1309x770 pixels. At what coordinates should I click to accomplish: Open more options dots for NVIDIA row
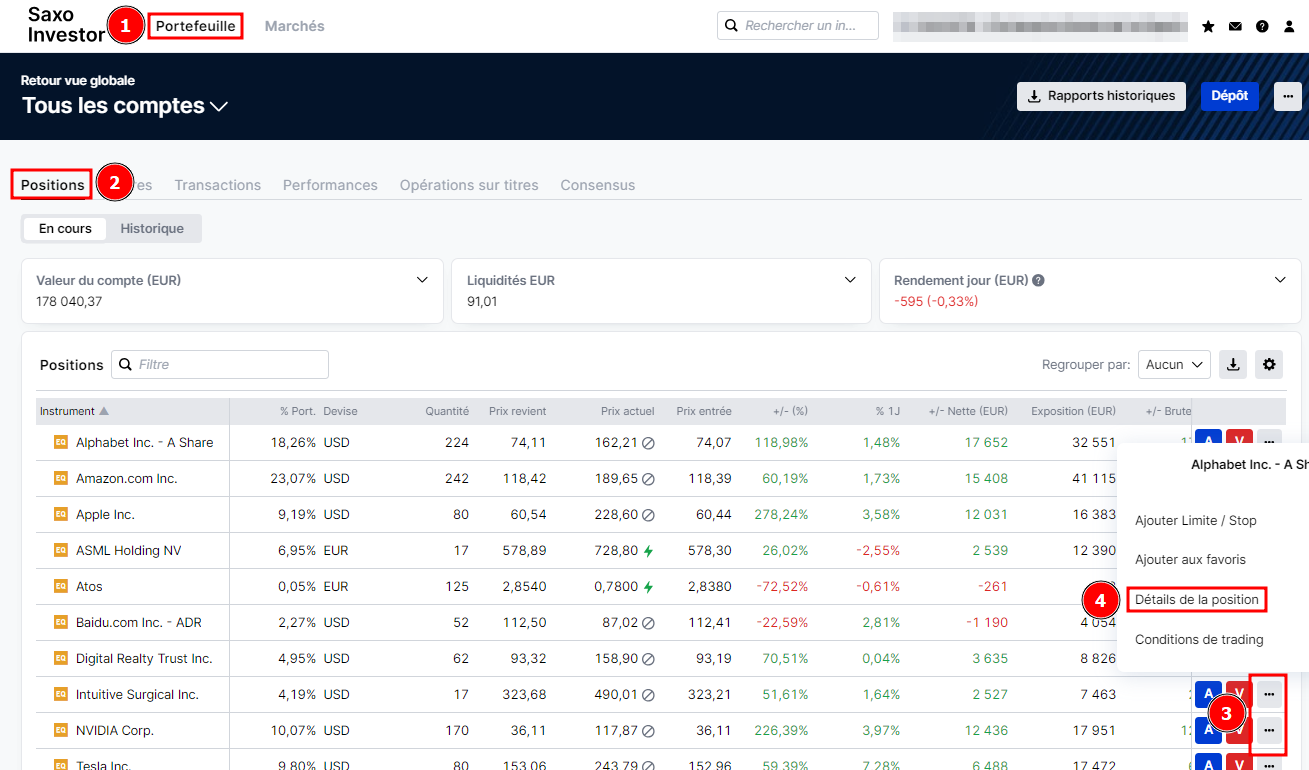(x=1270, y=730)
